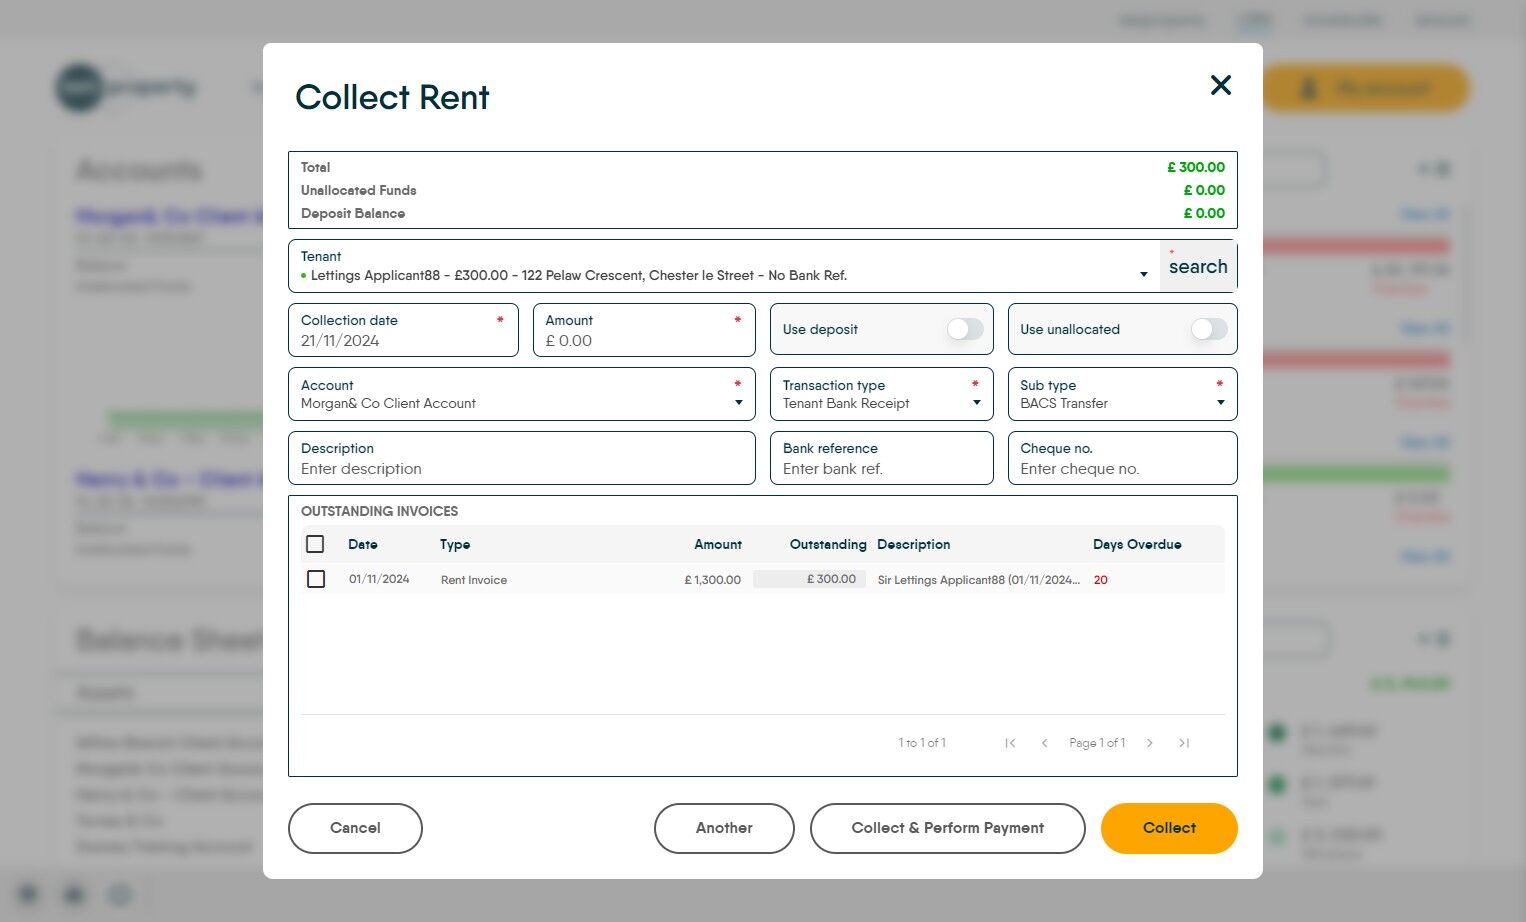This screenshot has height=922, width=1526.
Task: Click the tenant search button
Action: click(1197, 267)
